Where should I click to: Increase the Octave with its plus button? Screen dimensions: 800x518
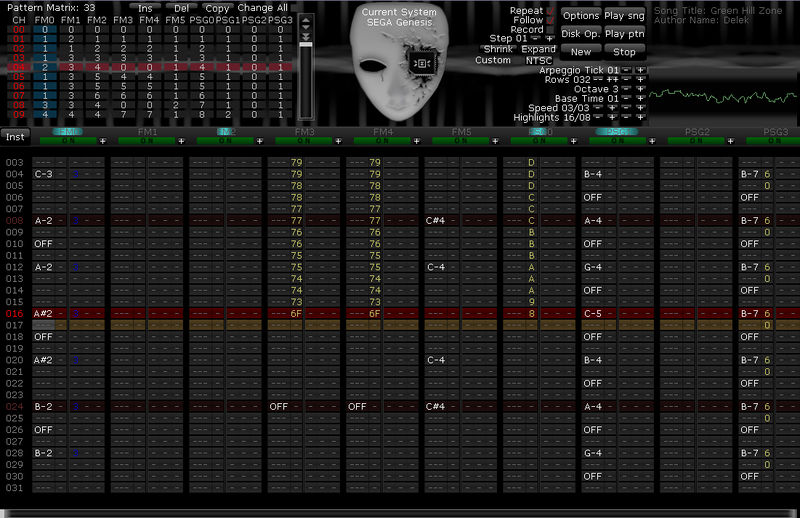[640, 89]
